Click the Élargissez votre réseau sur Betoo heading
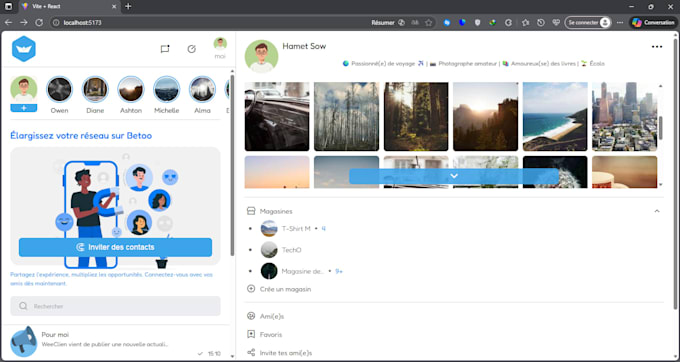Image resolution: width=680 pixels, height=362 pixels. 81,136
